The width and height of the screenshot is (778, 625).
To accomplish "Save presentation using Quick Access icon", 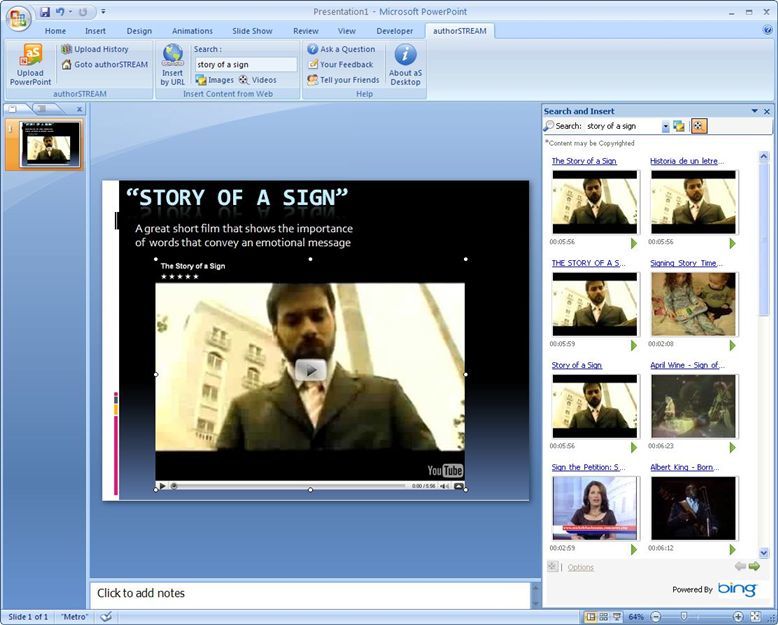I will (x=45, y=12).
